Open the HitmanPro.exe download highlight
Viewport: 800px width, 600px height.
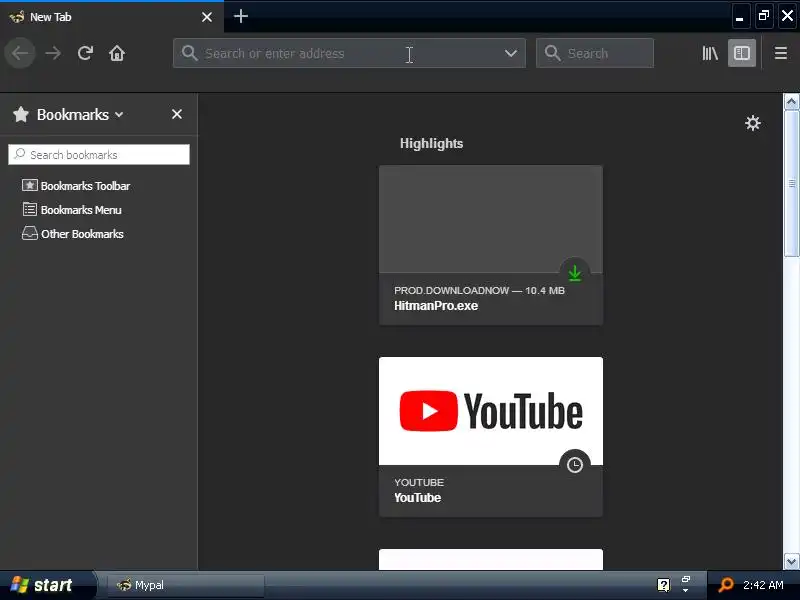pyautogui.click(x=491, y=245)
